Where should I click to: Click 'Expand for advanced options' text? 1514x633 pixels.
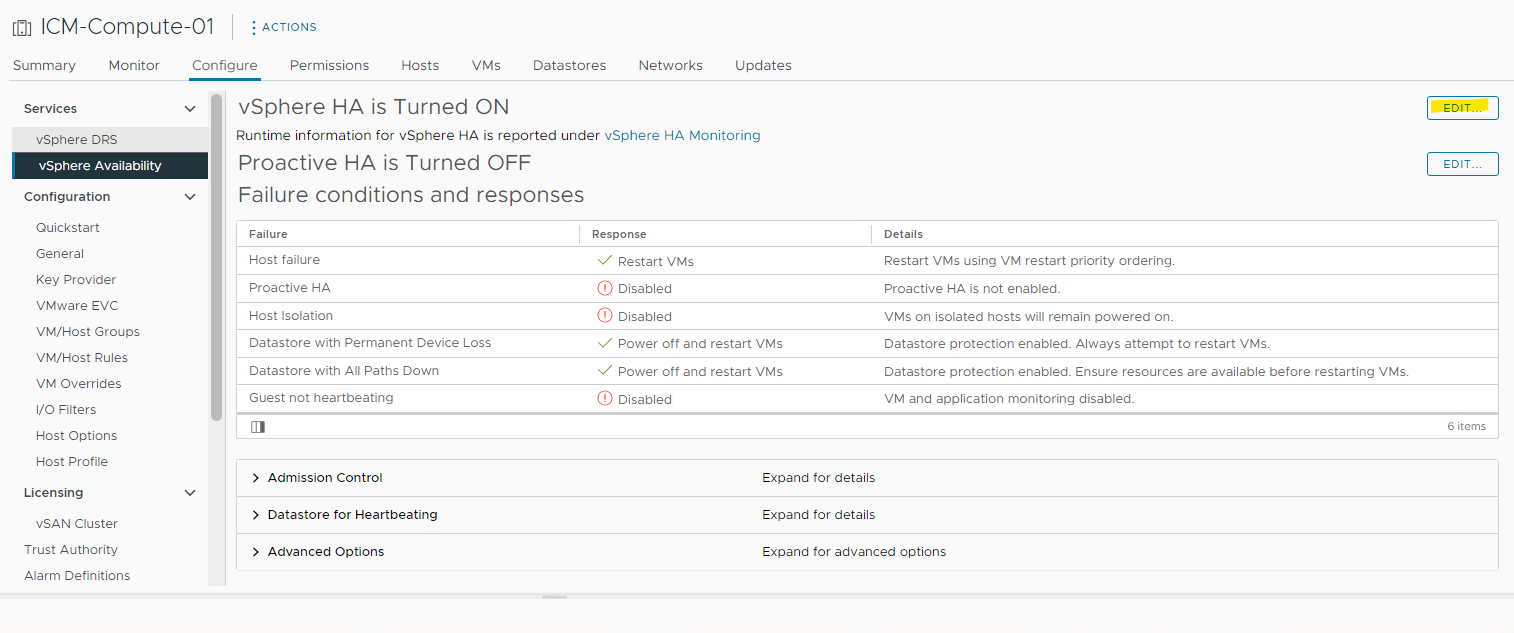[x=854, y=552]
